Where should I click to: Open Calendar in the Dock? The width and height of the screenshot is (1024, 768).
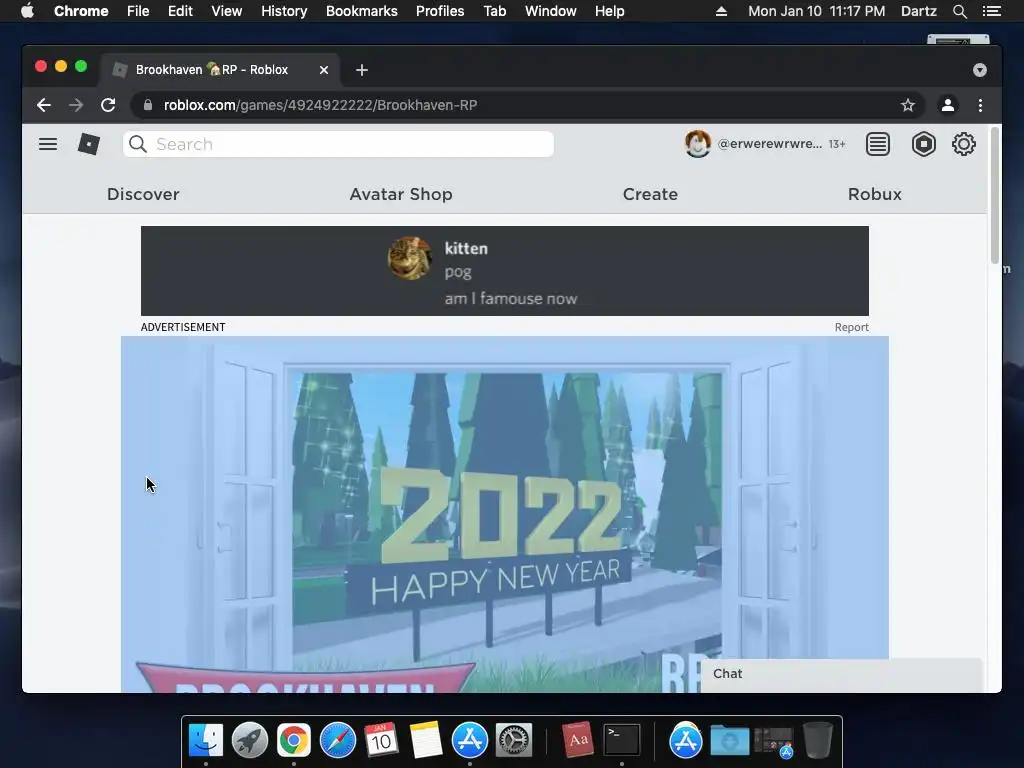pos(381,740)
